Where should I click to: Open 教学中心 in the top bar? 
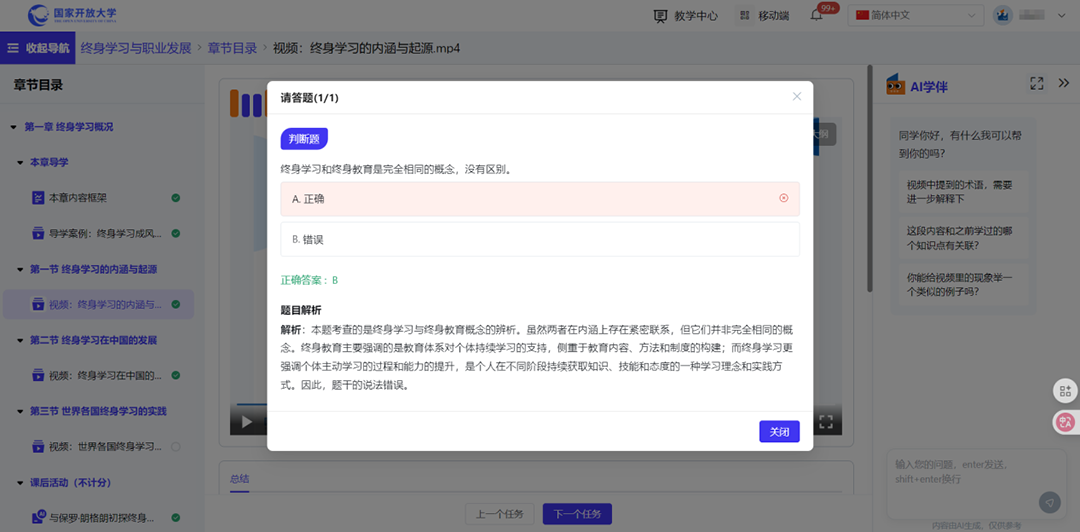(x=685, y=15)
